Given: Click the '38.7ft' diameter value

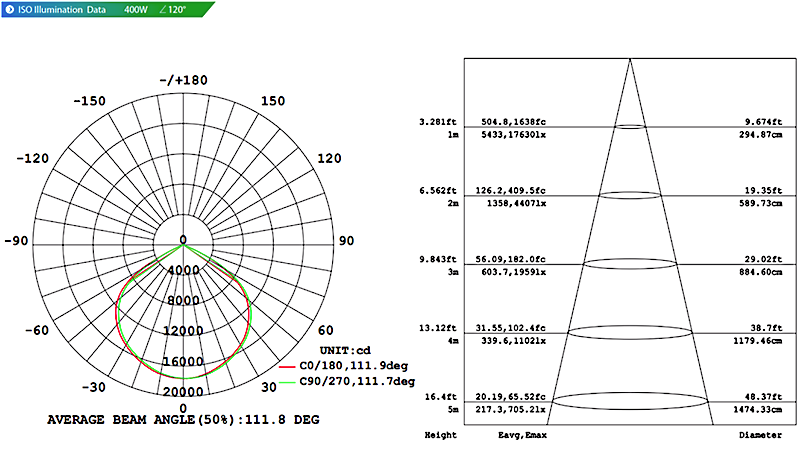Looking at the screenshot, I should click(x=766, y=328).
